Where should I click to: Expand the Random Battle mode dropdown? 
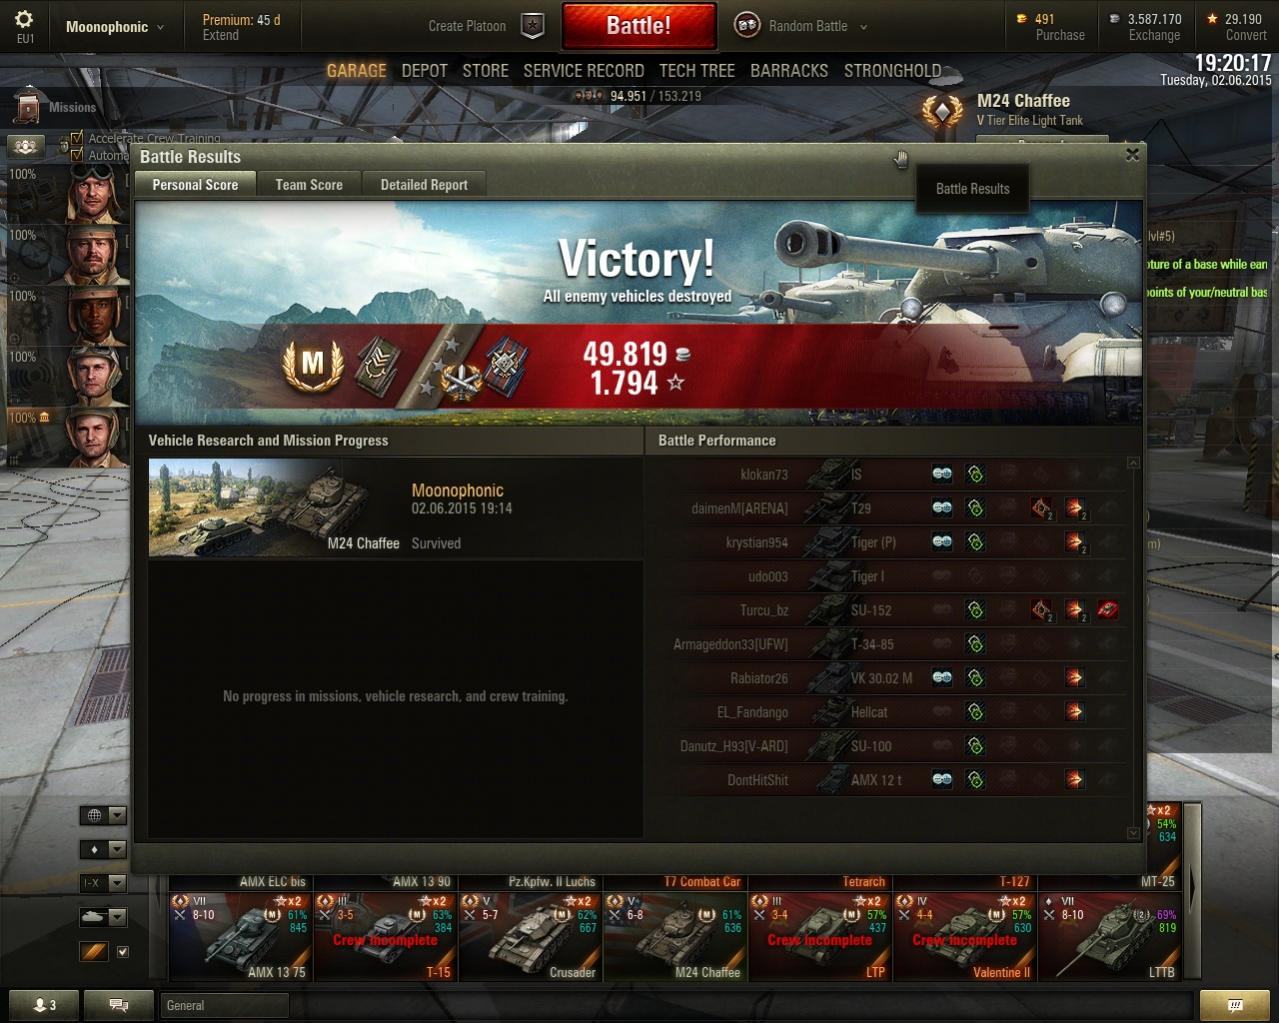pos(863,27)
